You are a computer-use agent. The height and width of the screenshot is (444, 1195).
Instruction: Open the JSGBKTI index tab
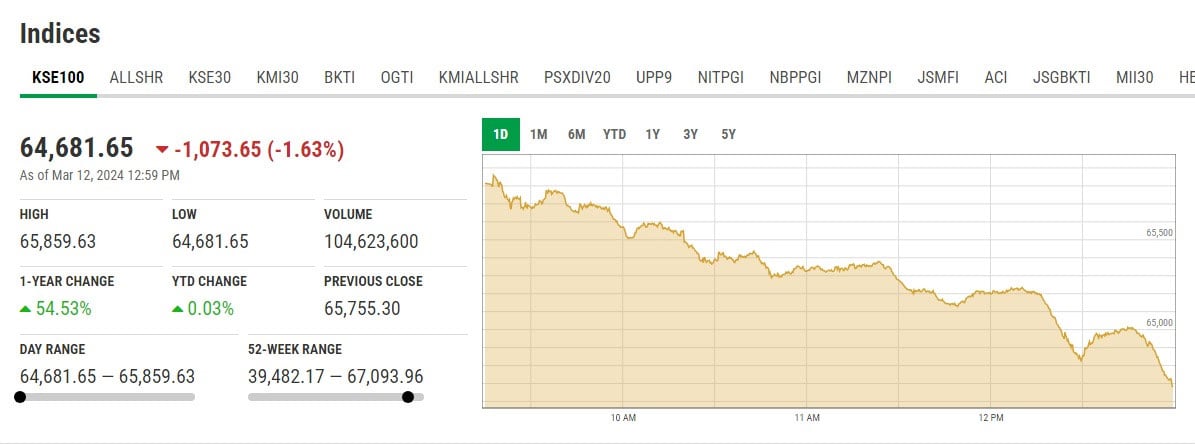(1062, 77)
